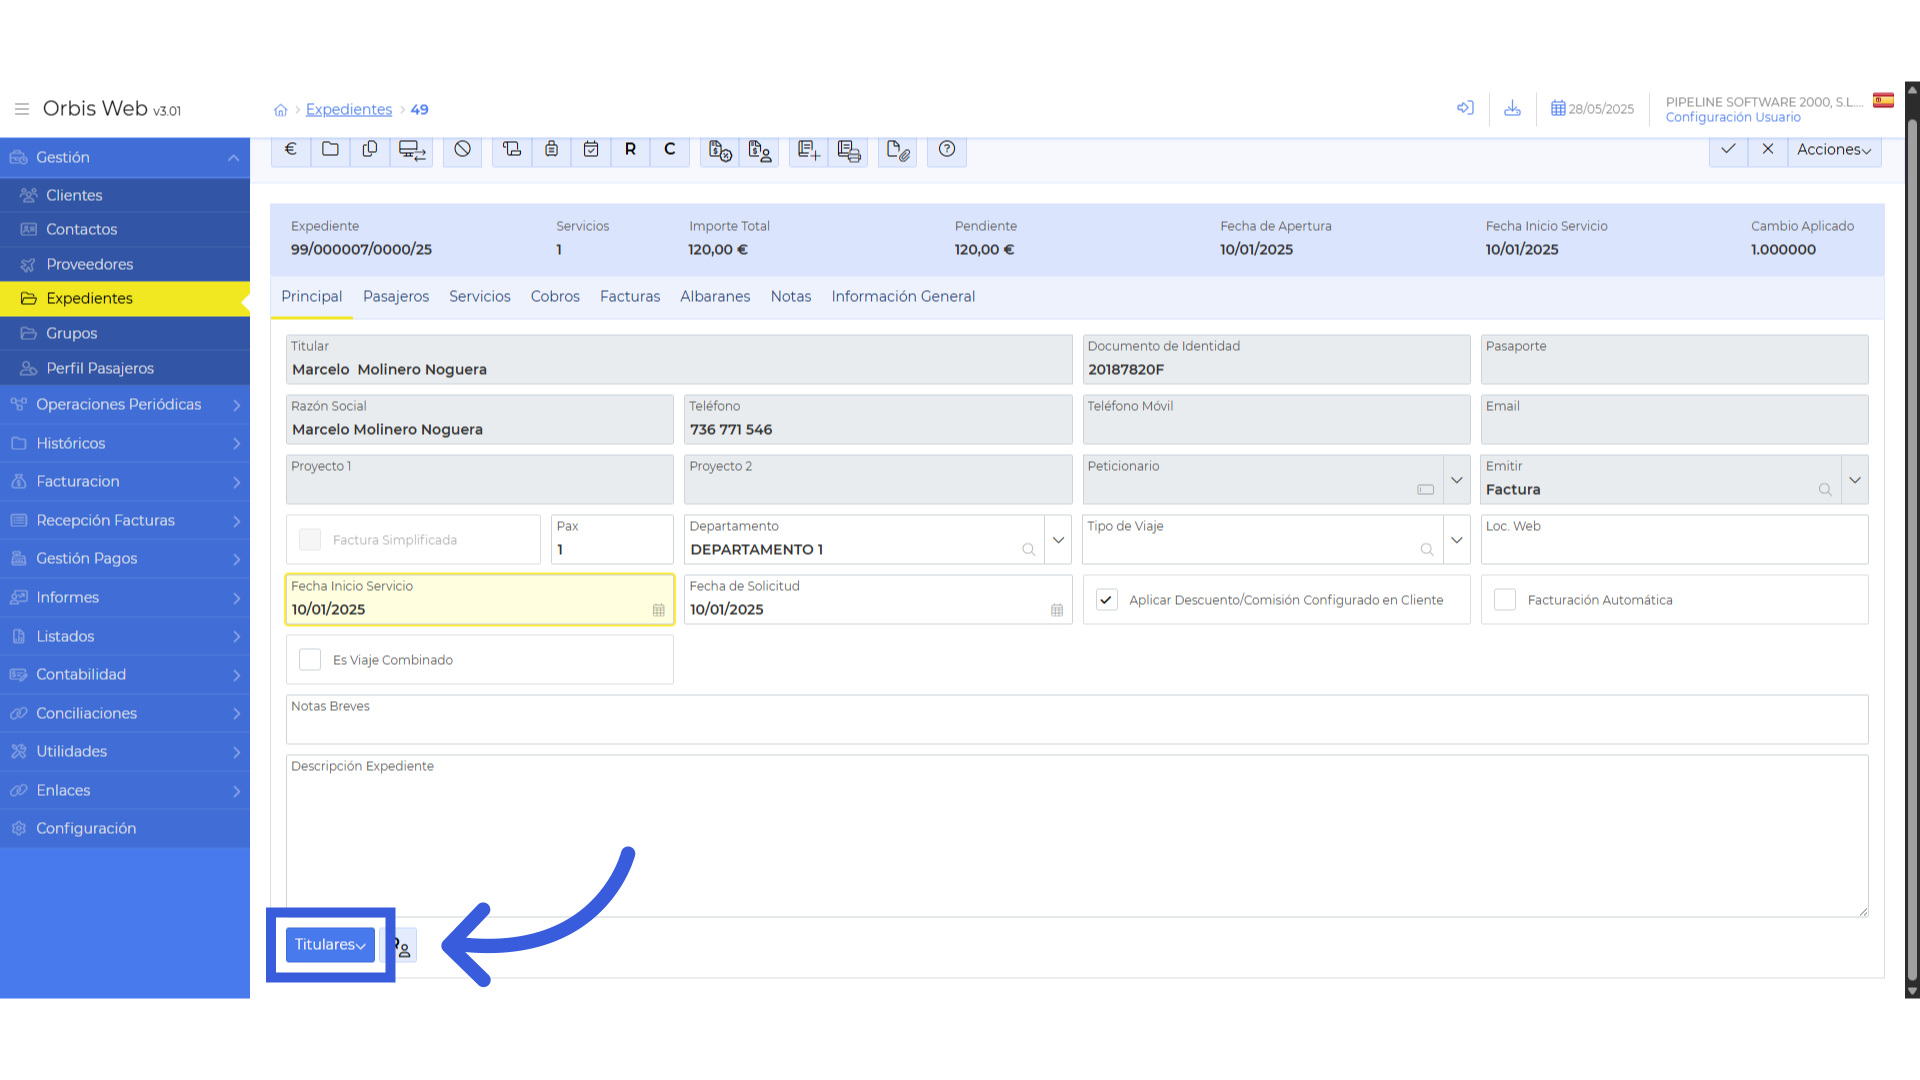Expand the Contabilidad sidebar menu
1920x1080 pixels.
pyautogui.click(x=125, y=675)
